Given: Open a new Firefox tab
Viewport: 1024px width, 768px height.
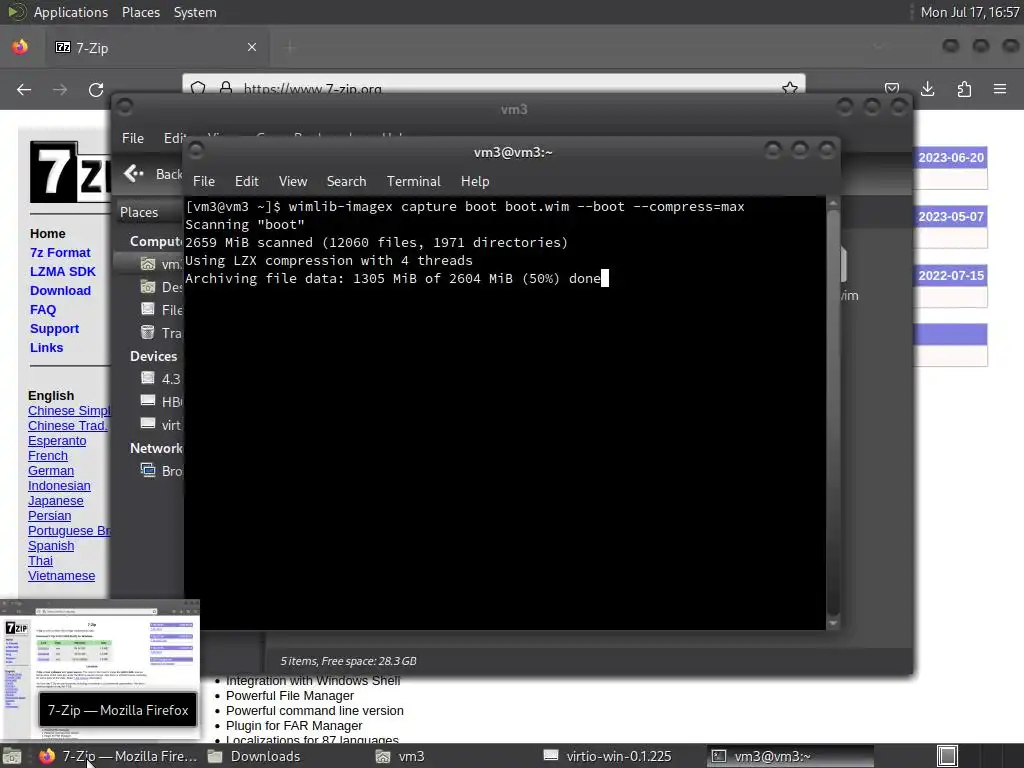Looking at the screenshot, I should [290, 47].
